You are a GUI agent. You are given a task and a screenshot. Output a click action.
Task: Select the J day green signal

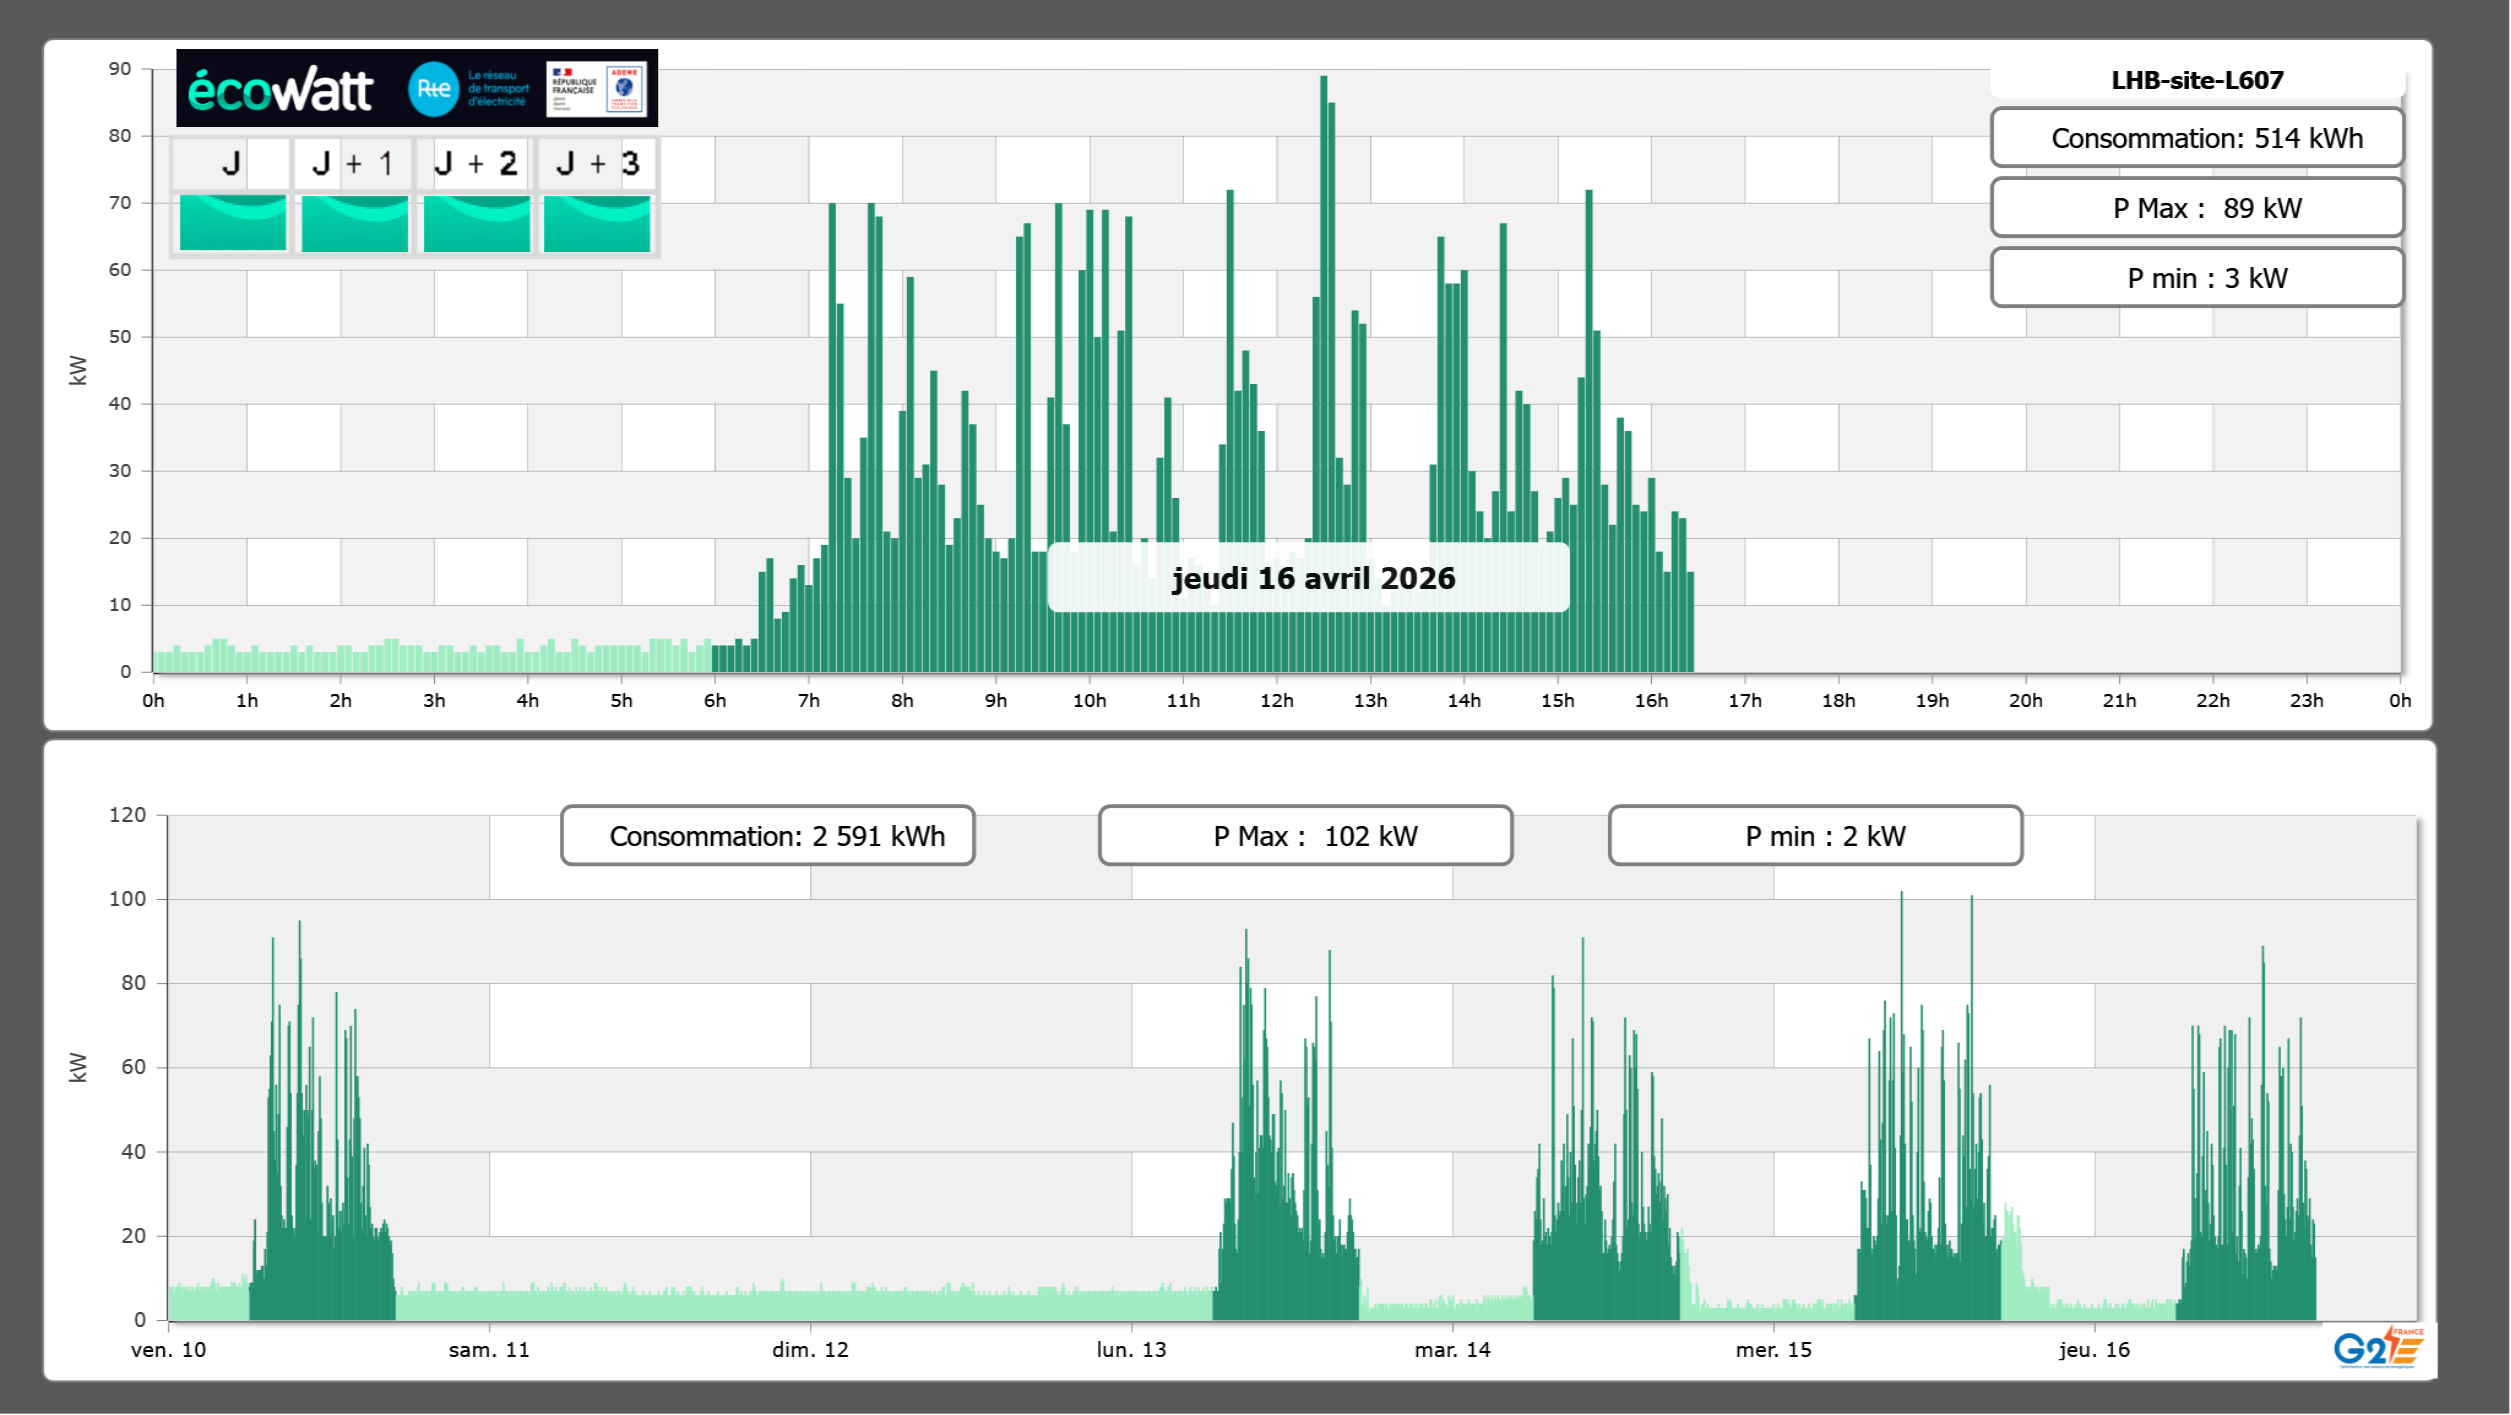click(232, 223)
